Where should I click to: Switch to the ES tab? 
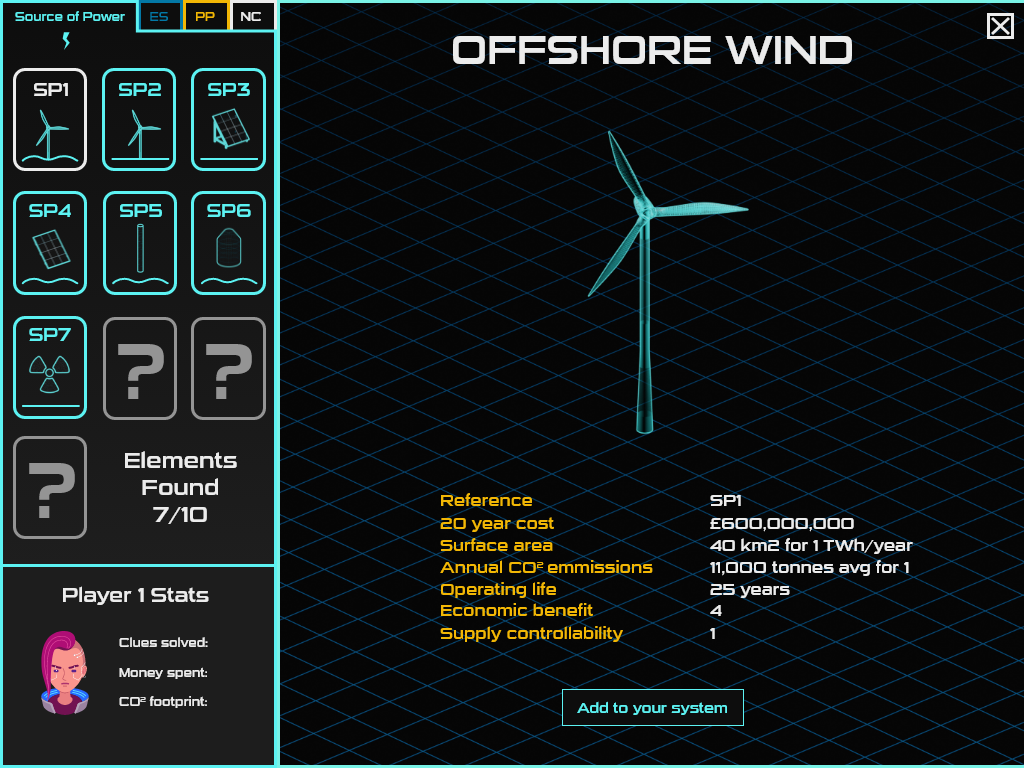(x=159, y=16)
